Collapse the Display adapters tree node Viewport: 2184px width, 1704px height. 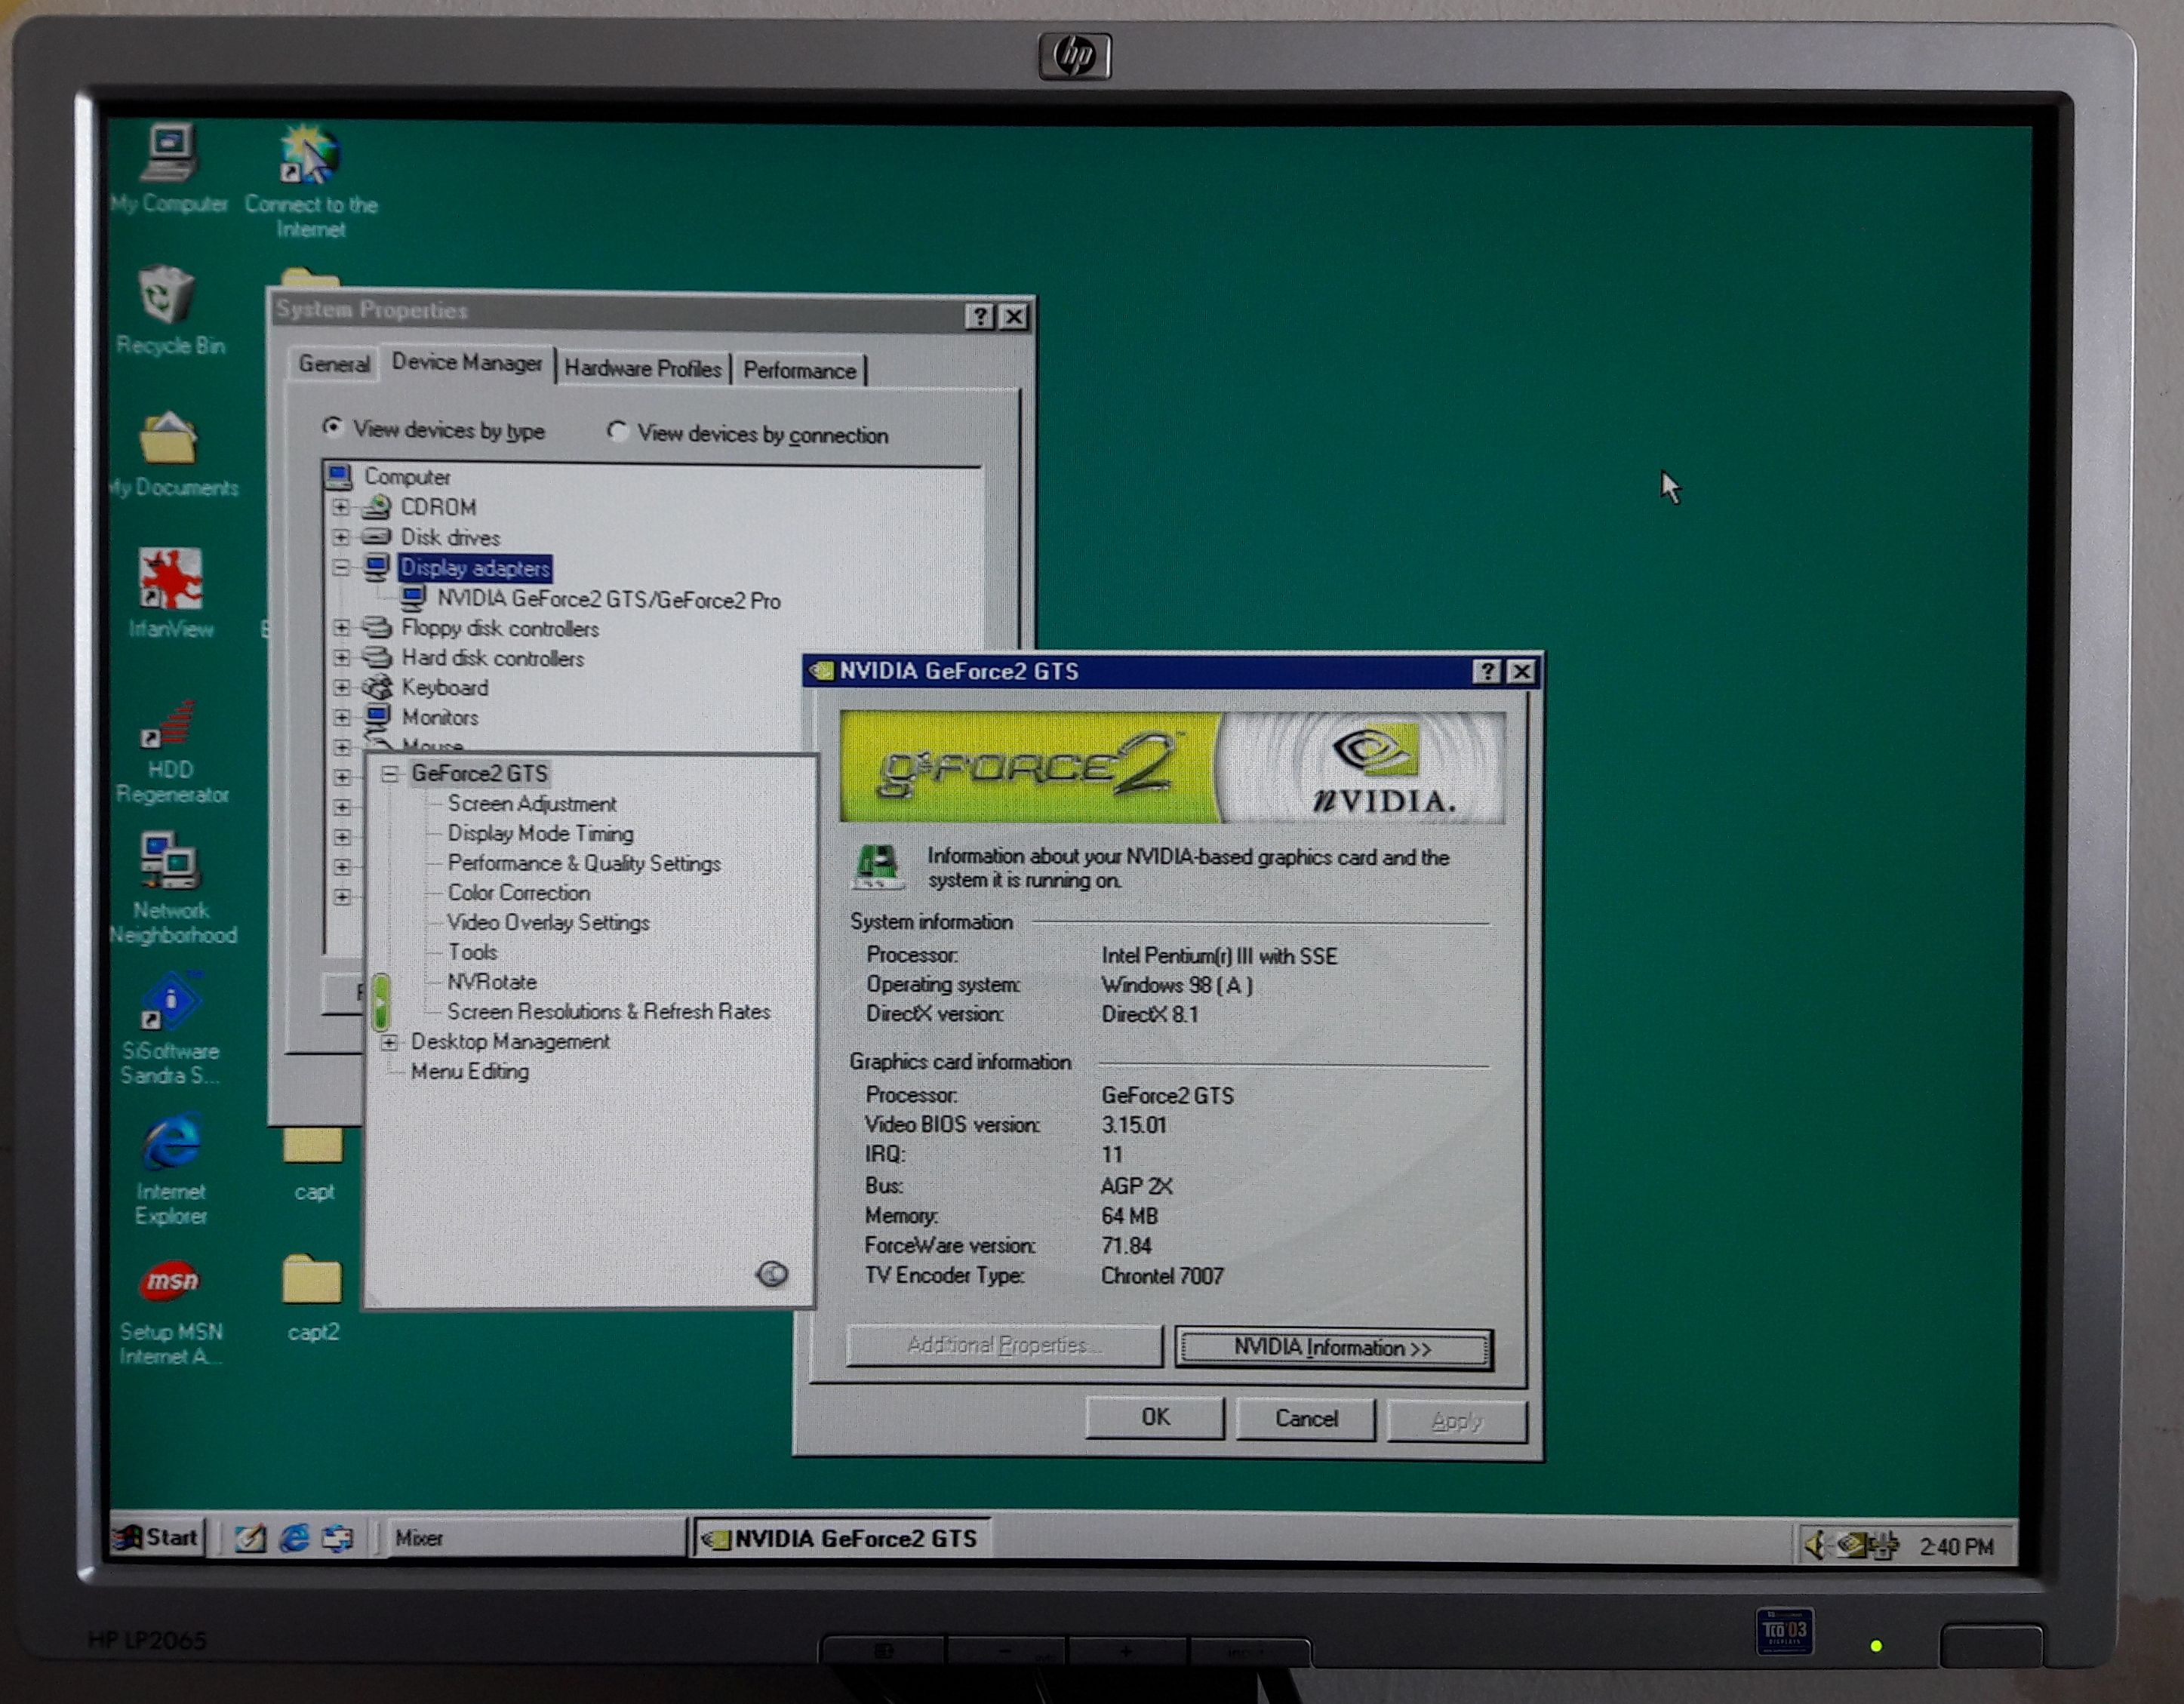[x=341, y=567]
